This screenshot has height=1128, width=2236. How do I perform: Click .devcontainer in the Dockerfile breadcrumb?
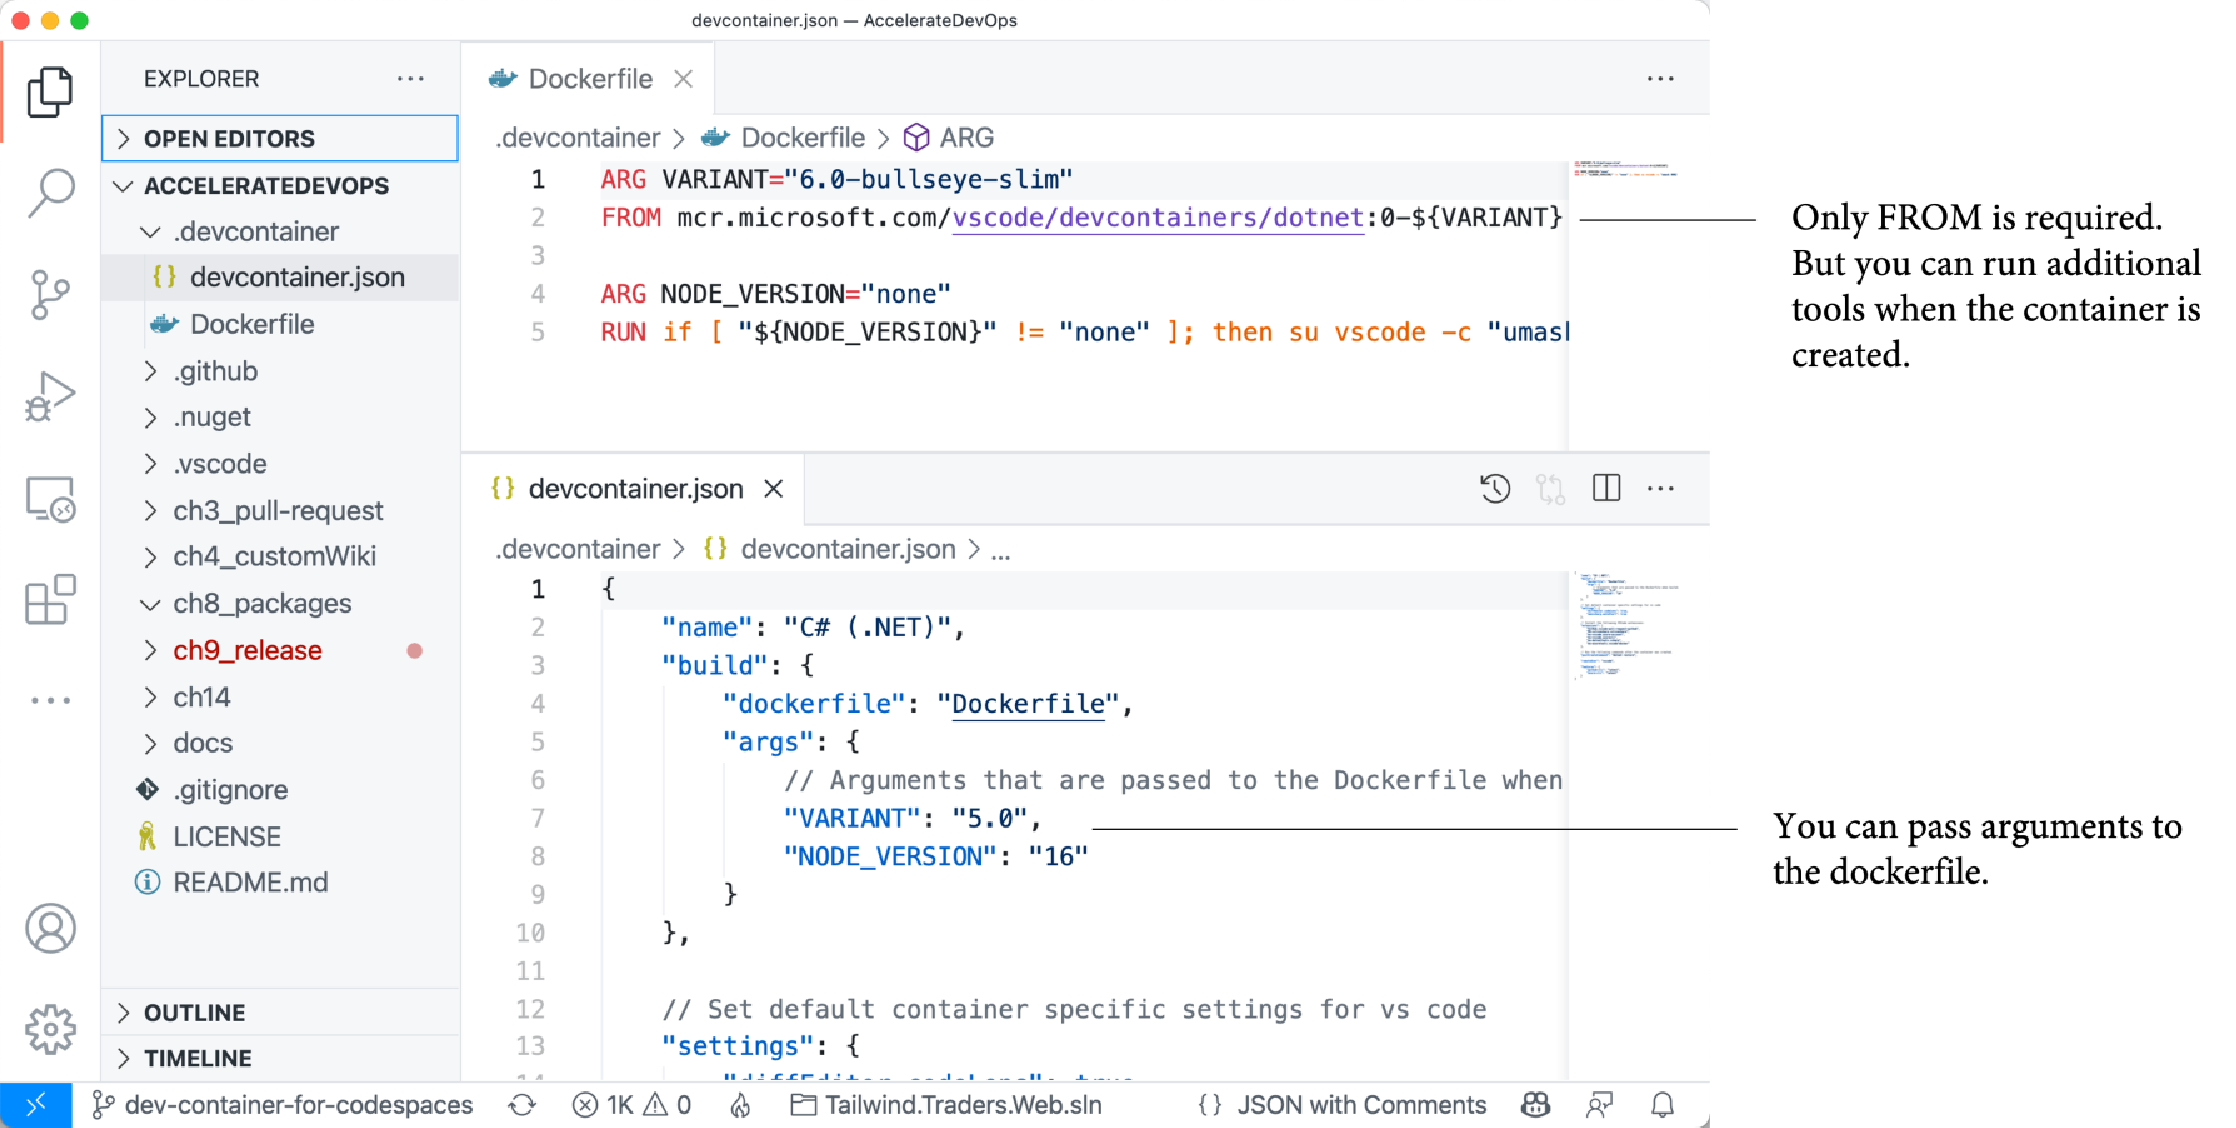click(578, 137)
